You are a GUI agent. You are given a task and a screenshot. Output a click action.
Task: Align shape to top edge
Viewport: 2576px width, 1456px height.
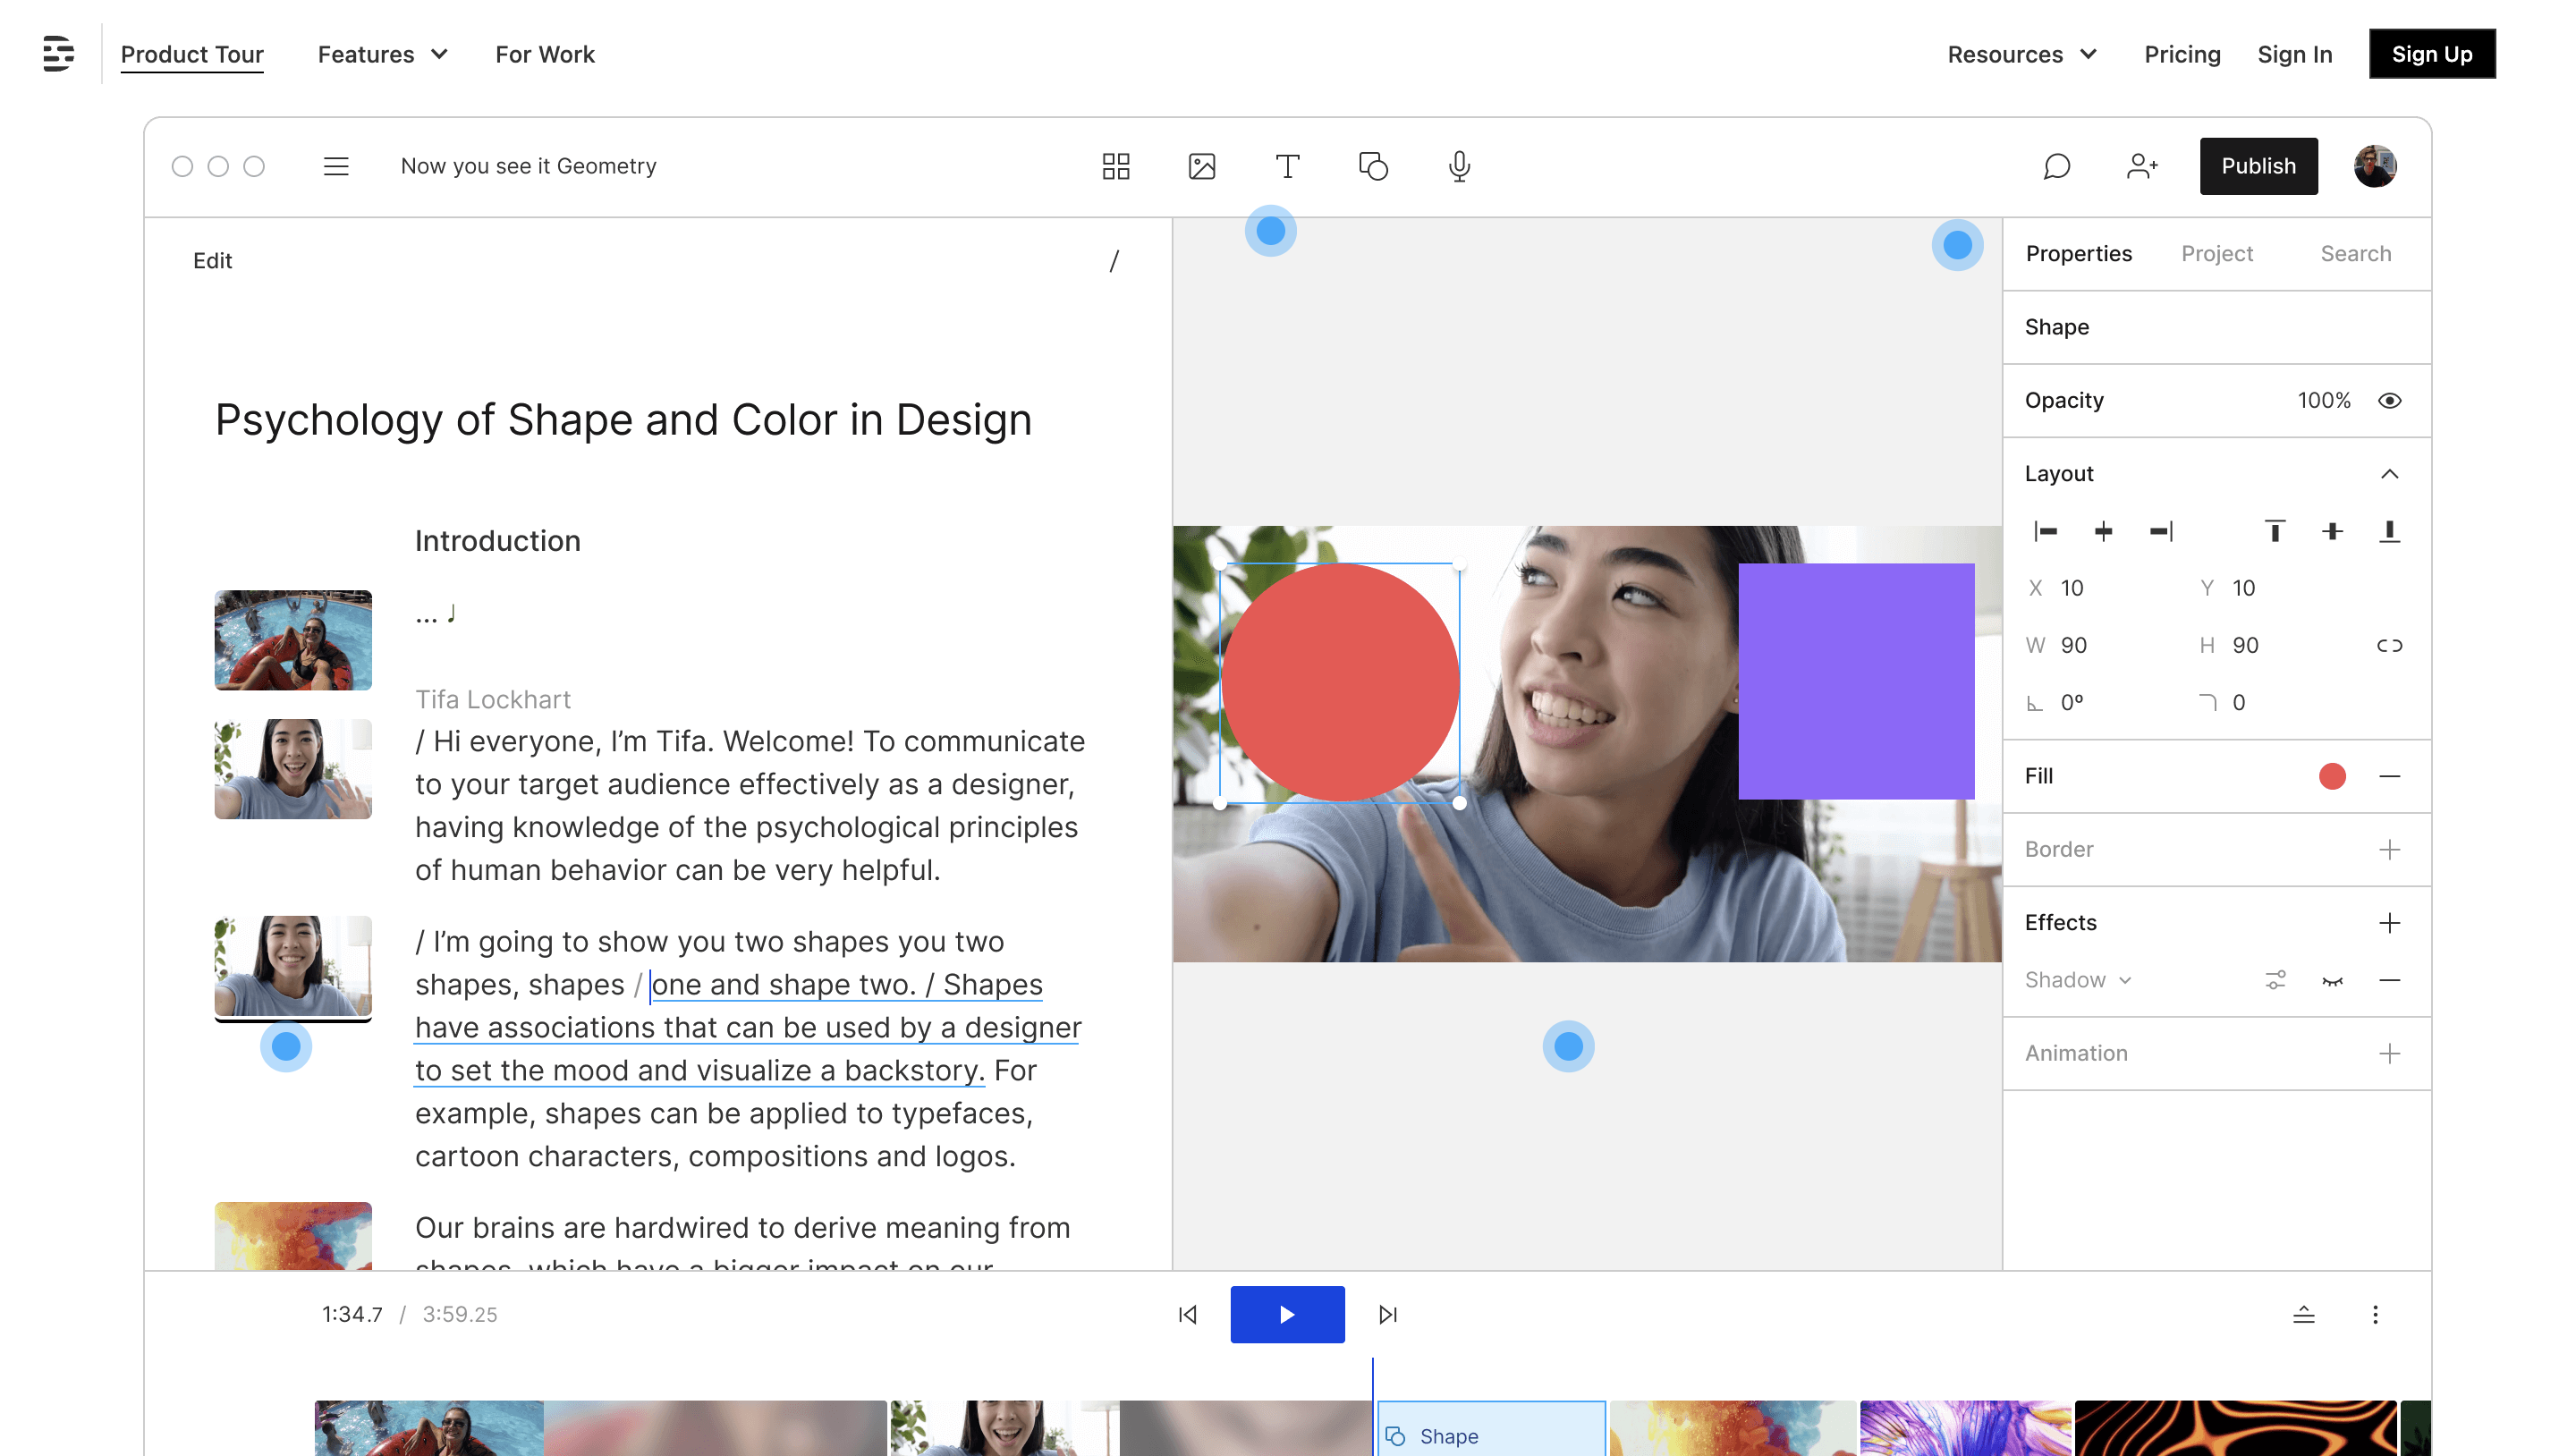(x=2275, y=531)
